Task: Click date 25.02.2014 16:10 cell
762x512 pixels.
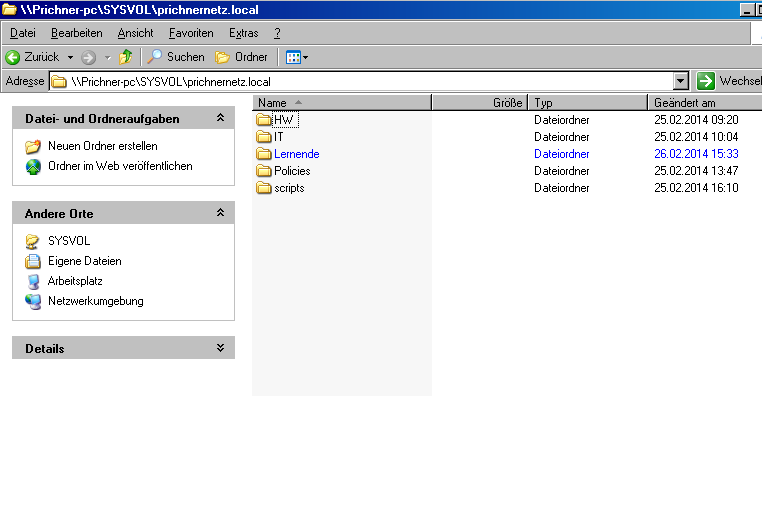Action: [696, 188]
